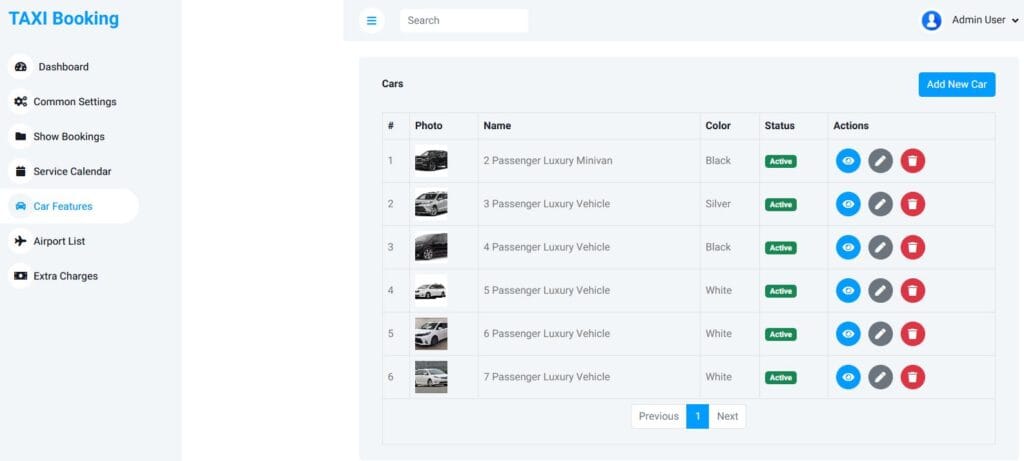Click the Cars panel heading
Viewport: 1024px width, 461px height.
tap(392, 84)
